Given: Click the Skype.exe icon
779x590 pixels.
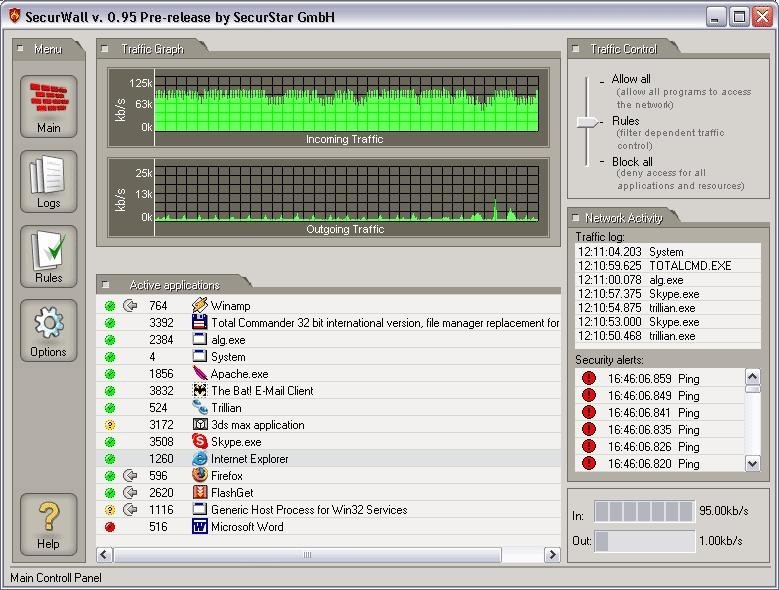Looking at the screenshot, I should [x=200, y=441].
